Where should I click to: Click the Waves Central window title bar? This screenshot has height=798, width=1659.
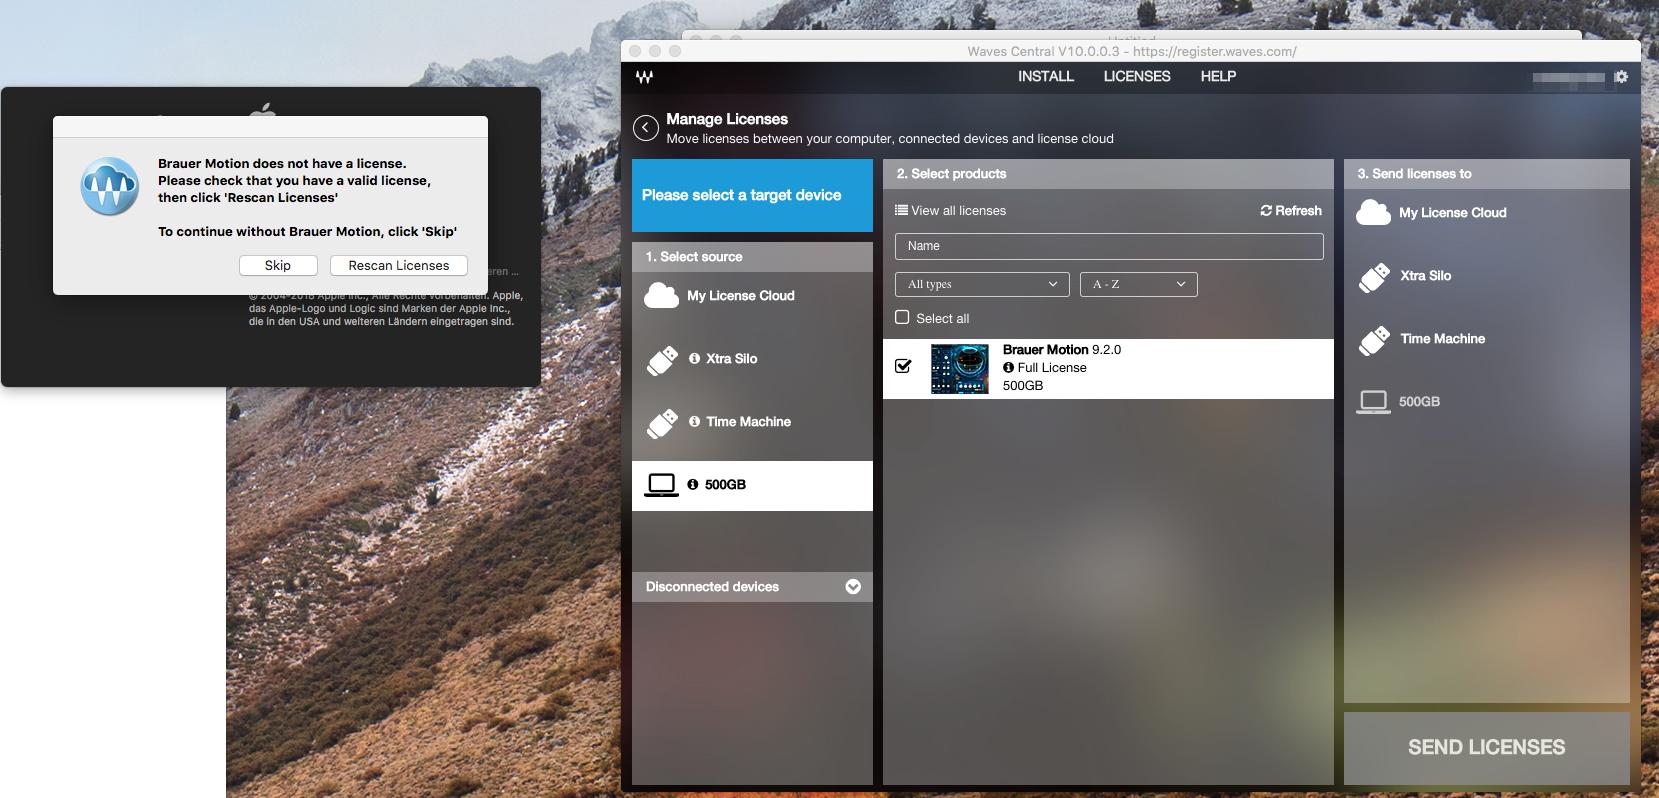[x=1131, y=51]
